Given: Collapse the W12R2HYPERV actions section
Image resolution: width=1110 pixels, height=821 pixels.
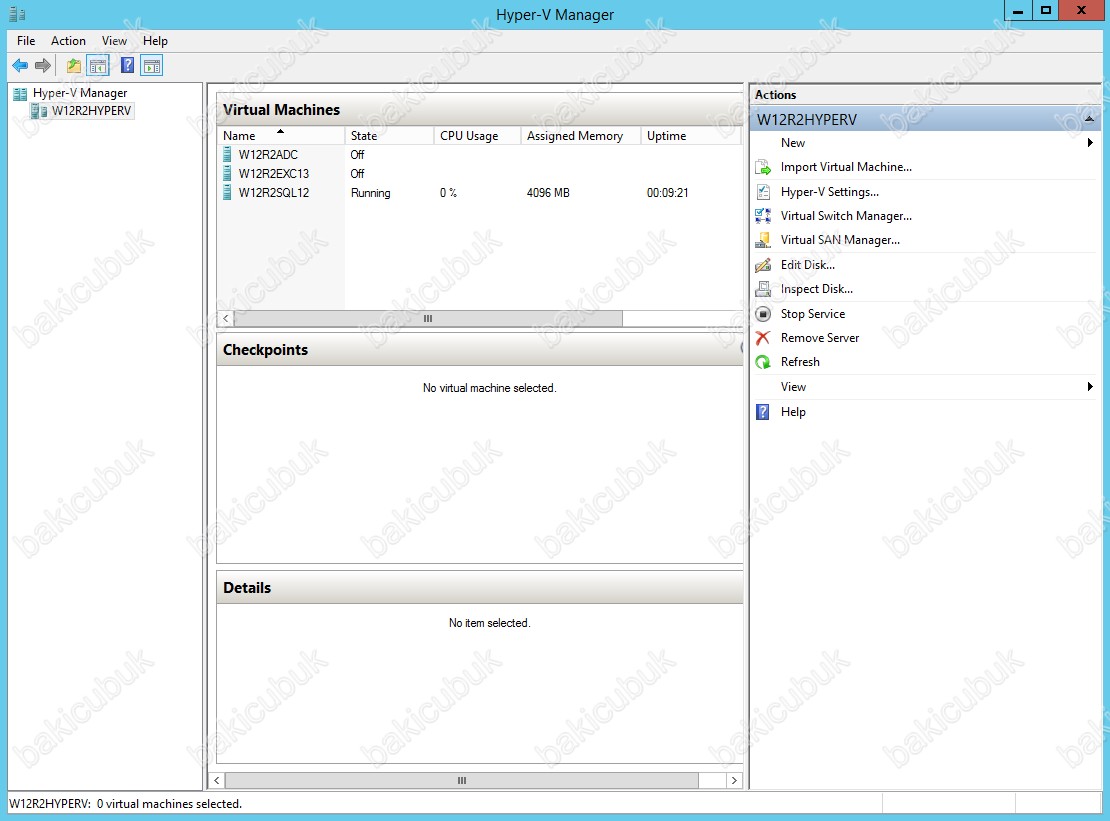Looking at the screenshot, I should pyautogui.click(x=1089, y=119).
